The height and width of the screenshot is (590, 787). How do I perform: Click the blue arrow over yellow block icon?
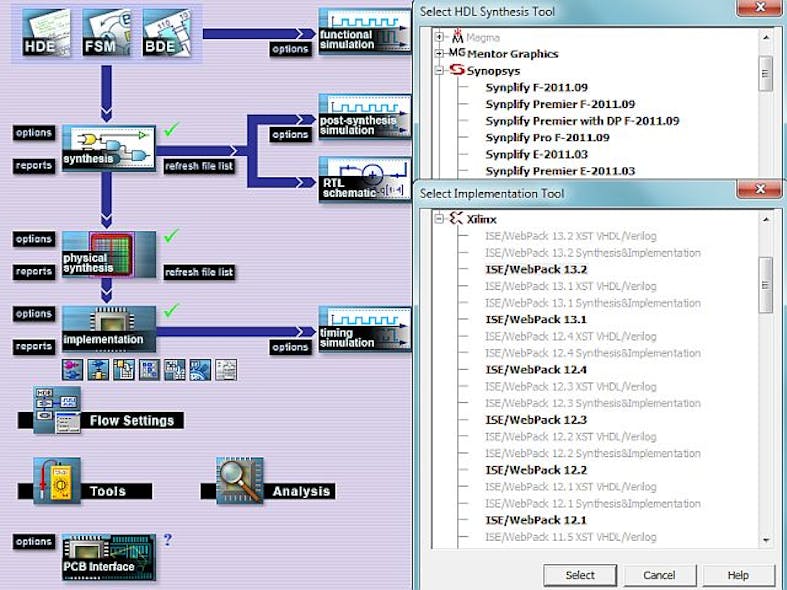[x=98, y=370]
